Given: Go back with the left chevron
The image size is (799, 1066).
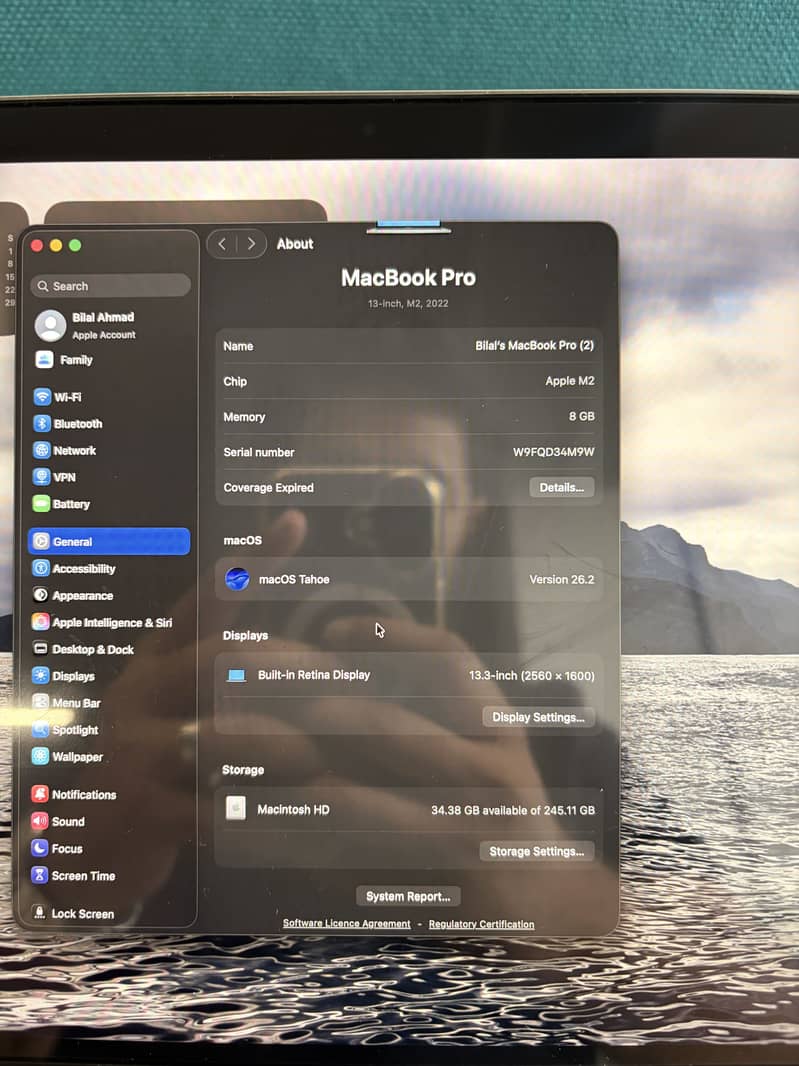Looking at the screenshot, I should tap(222, 243).
